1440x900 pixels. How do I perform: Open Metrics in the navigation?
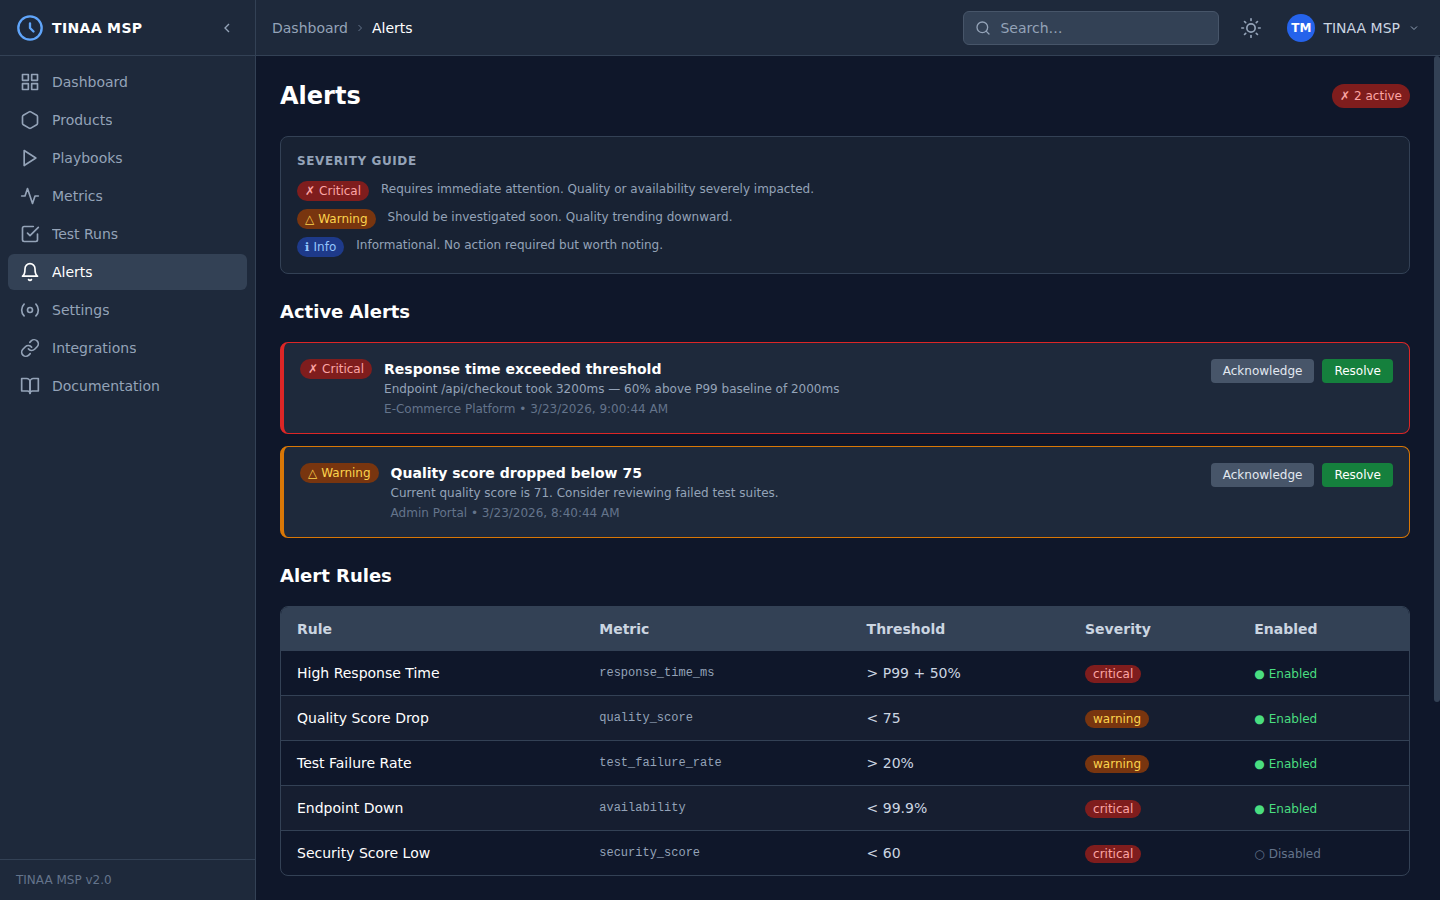127,196
